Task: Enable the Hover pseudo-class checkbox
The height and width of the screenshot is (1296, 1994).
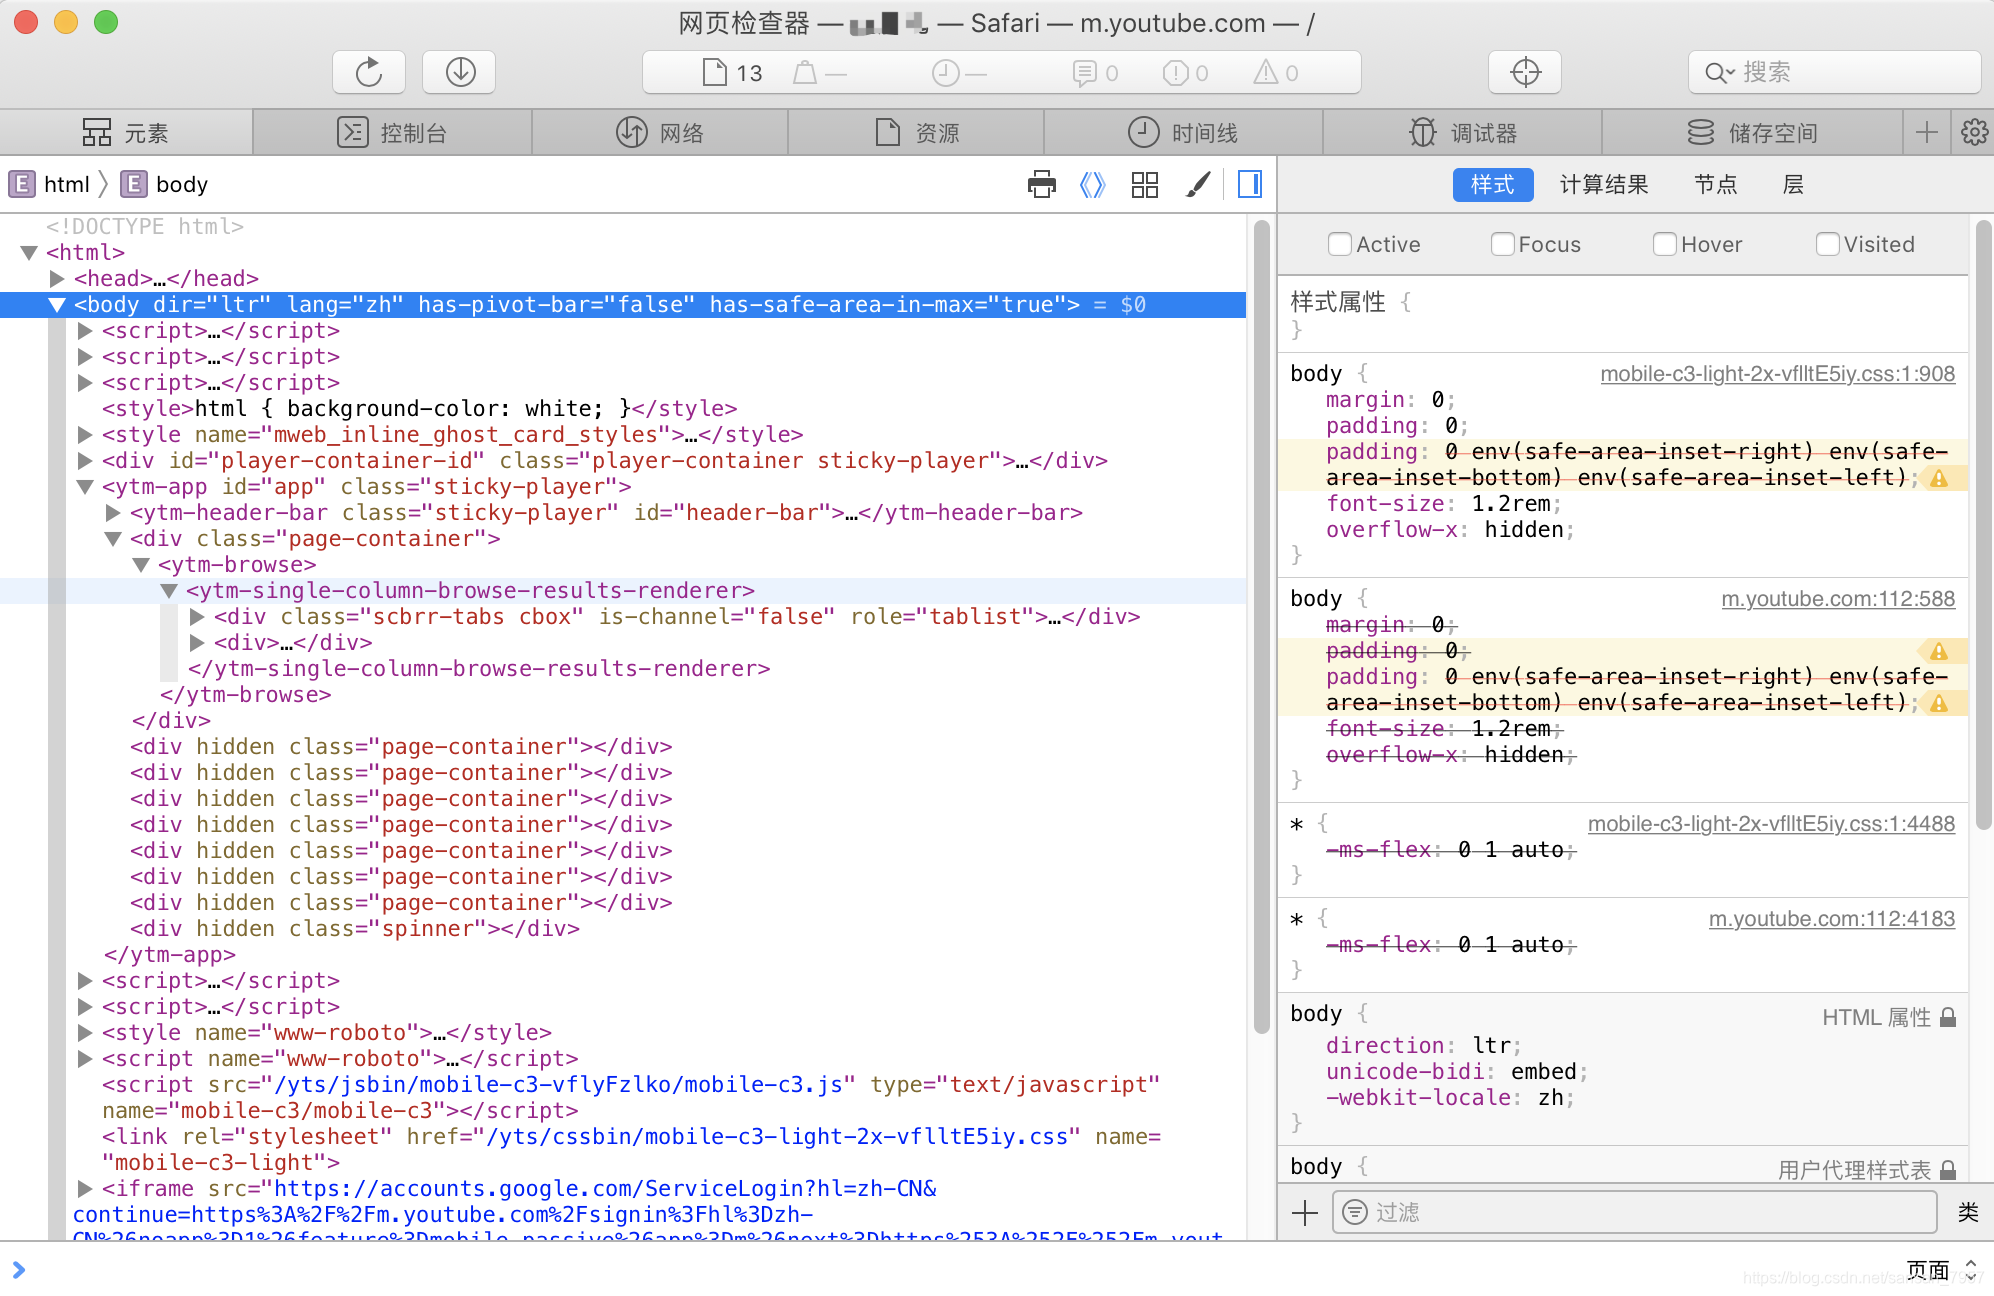Action: click(x=1664, y=244)
